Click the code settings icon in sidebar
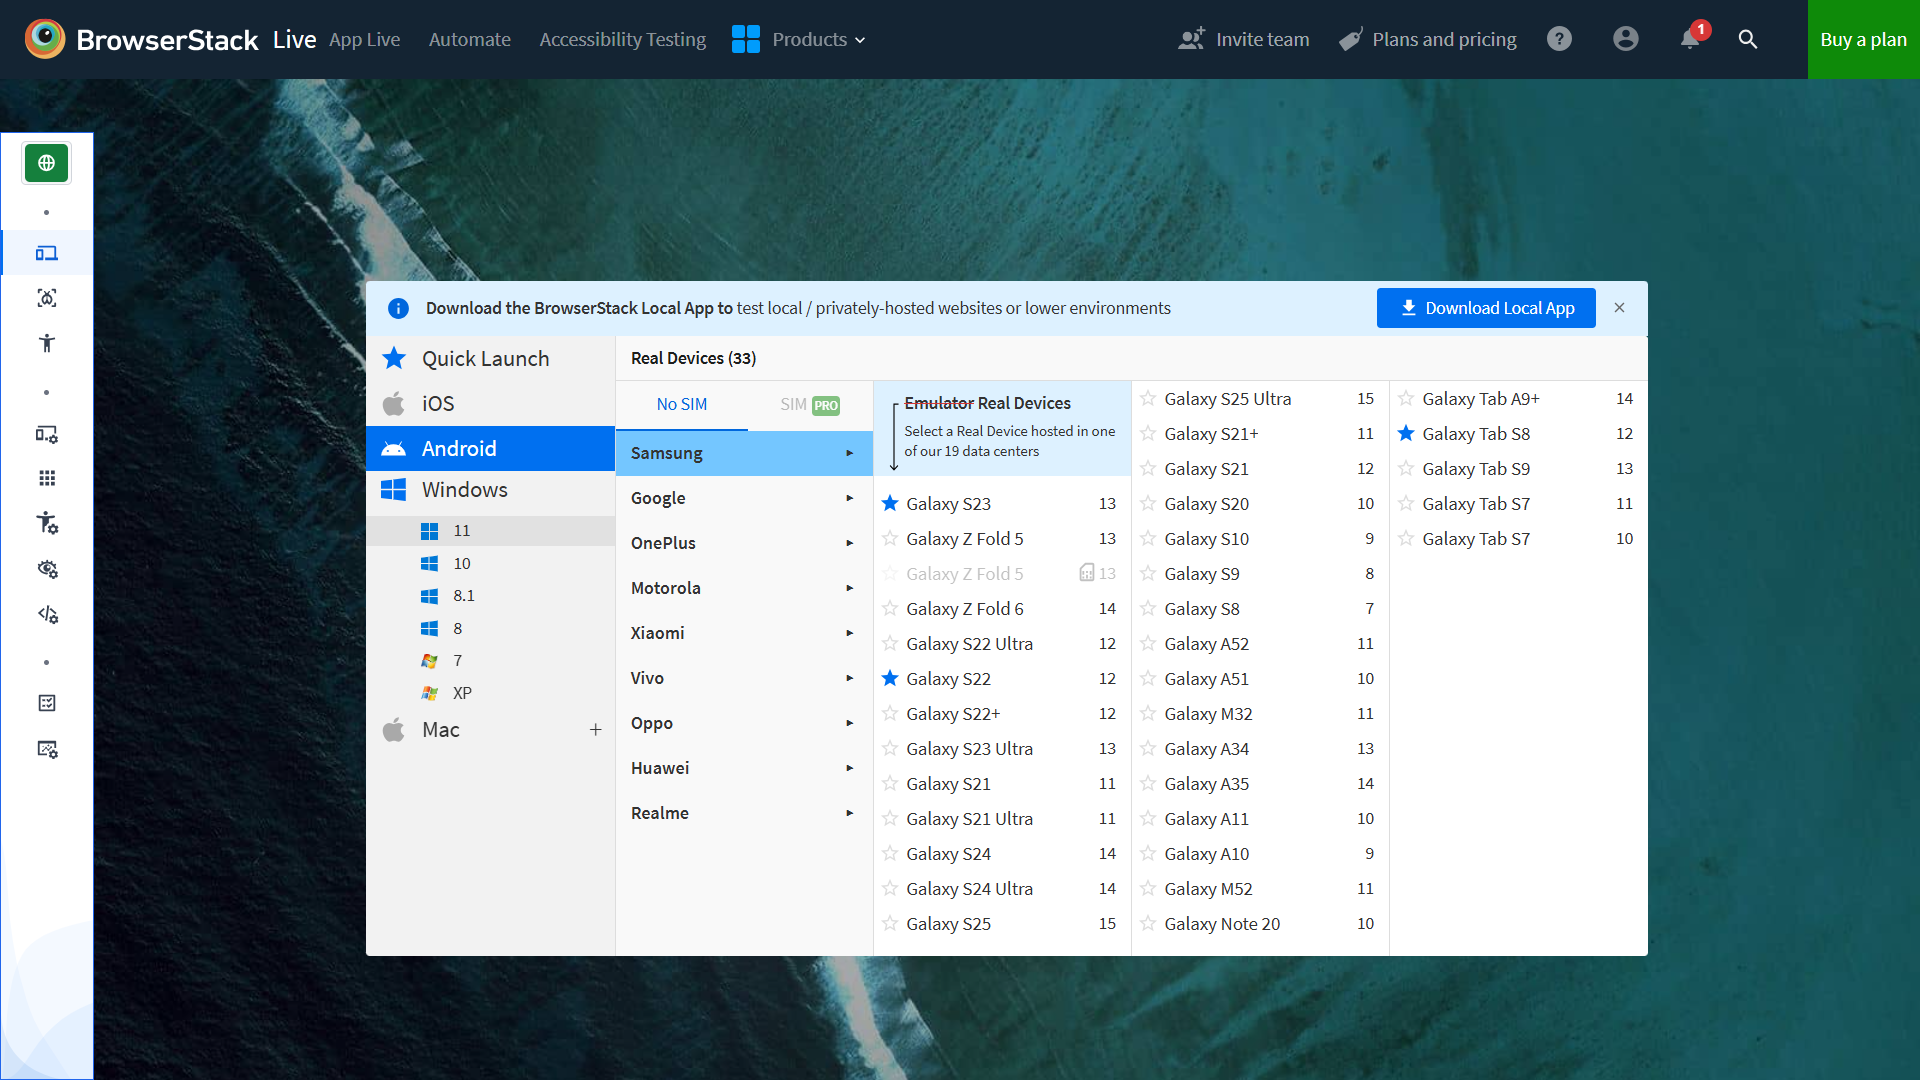This screenshot has width=1920, height=1080. click(46, 614)
